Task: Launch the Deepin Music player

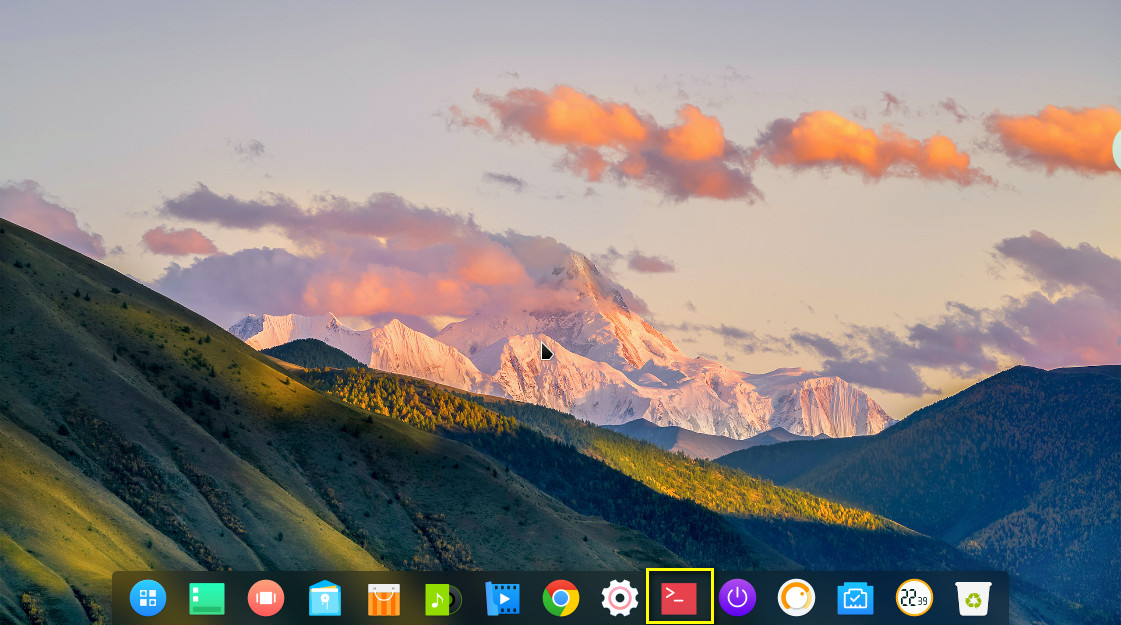Action: (x=443, y=599)
